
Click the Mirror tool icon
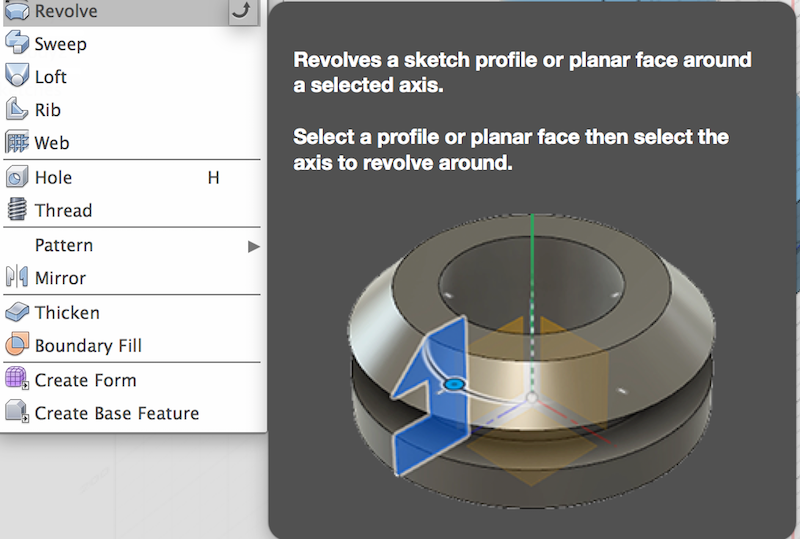pos(17,277)
